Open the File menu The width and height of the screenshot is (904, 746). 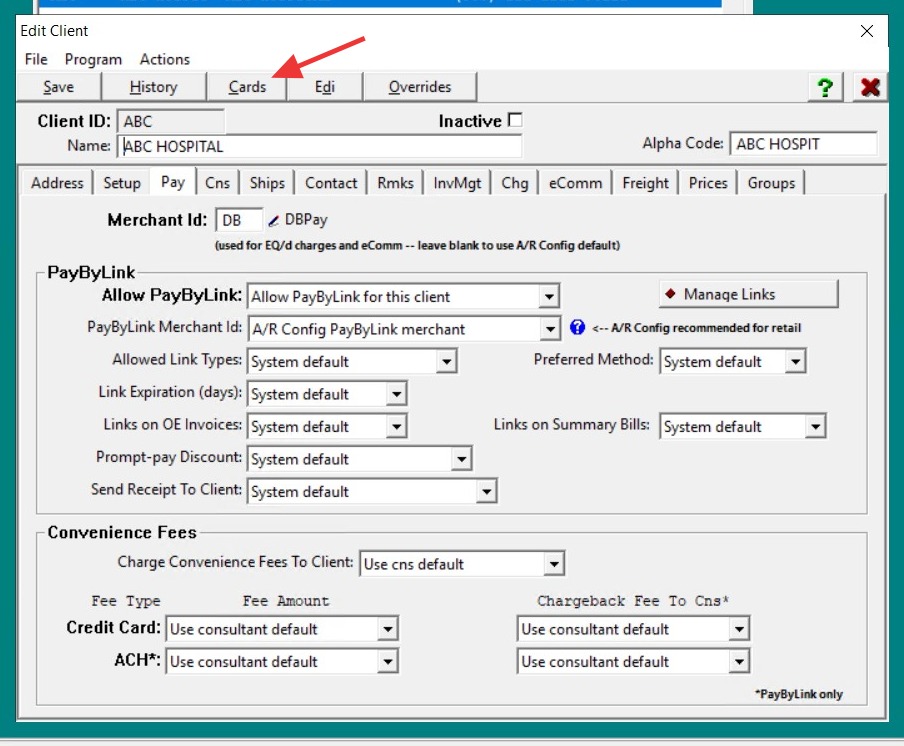coord(36,59)
